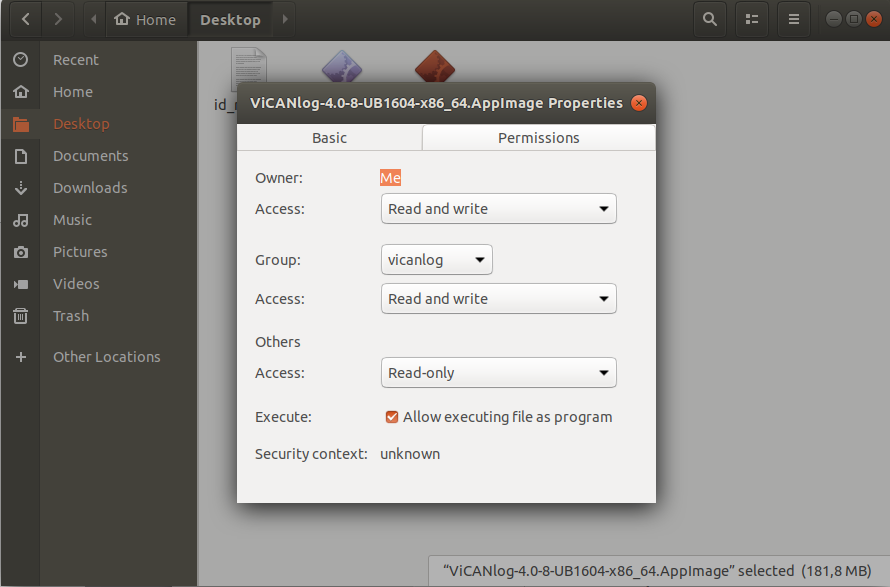Viewport: 890px width, 587px height.
Task: Click the Trash bin icon in the sidebar
Action: (x=20, y=316)
